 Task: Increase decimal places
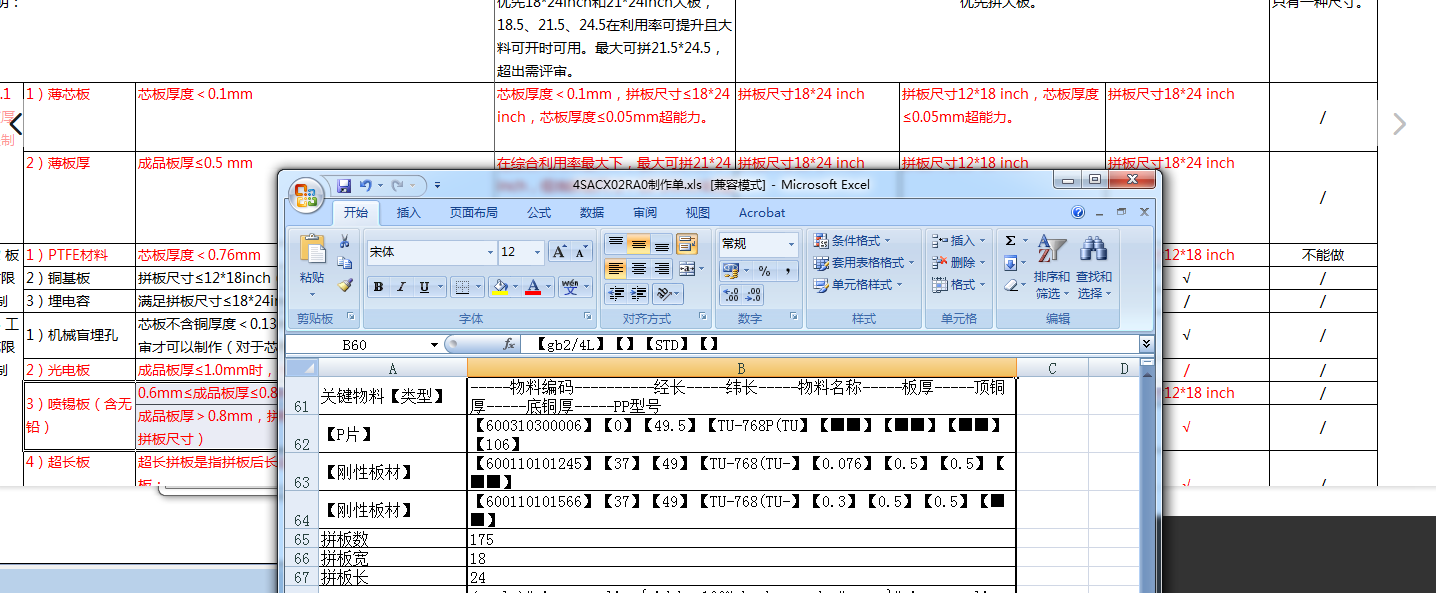coord(730,294)
